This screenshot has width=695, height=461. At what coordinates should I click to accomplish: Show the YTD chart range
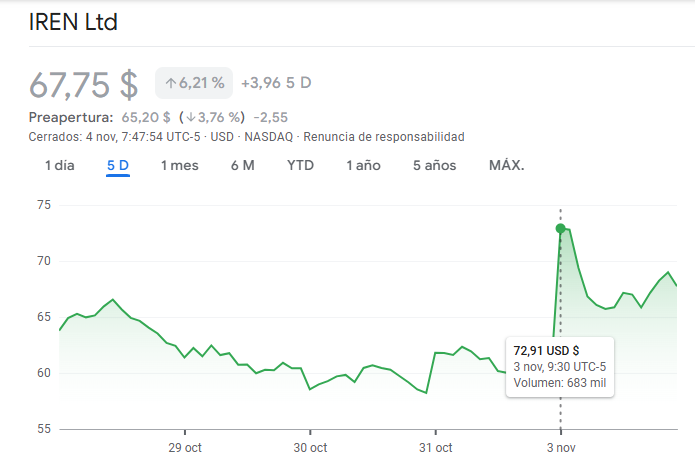point(300,165)
